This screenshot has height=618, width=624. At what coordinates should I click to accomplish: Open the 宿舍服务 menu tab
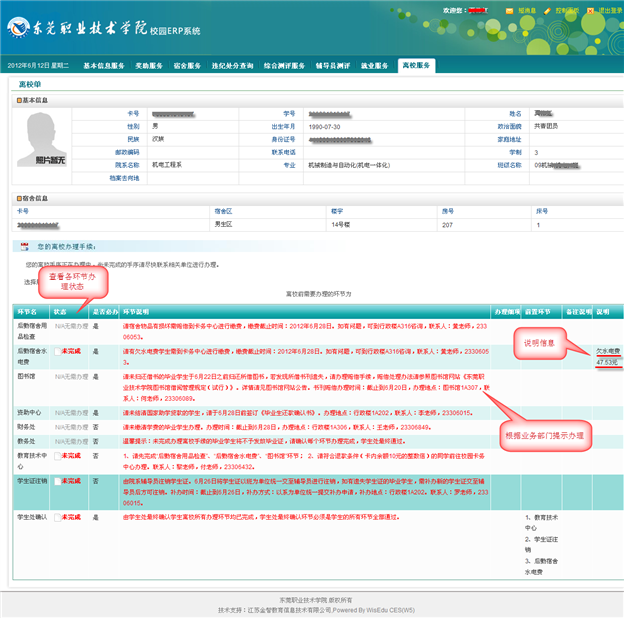(189, 65)
